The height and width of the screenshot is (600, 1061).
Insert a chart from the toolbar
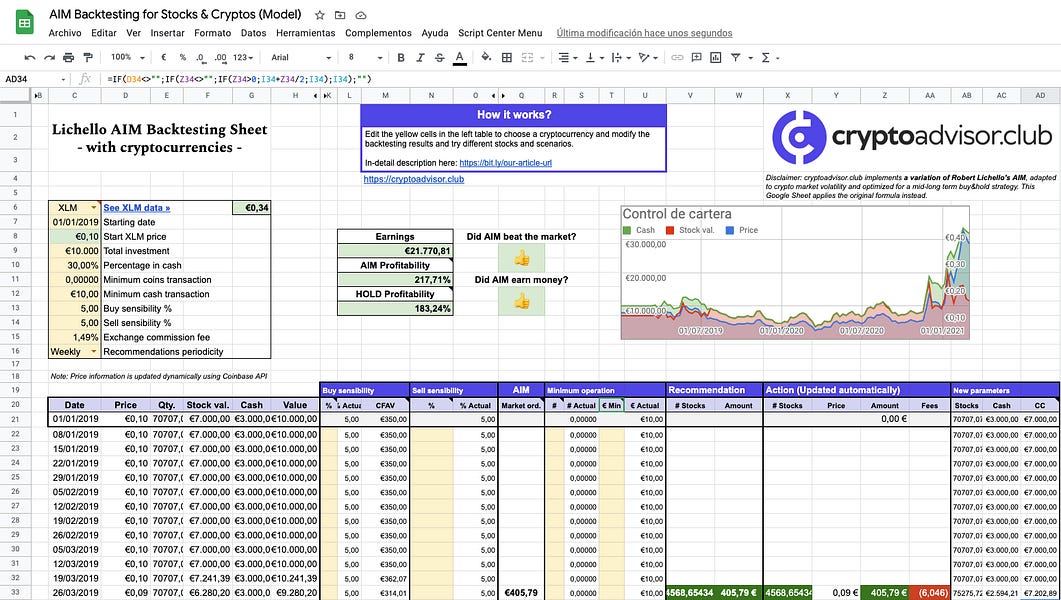point(716,58)
